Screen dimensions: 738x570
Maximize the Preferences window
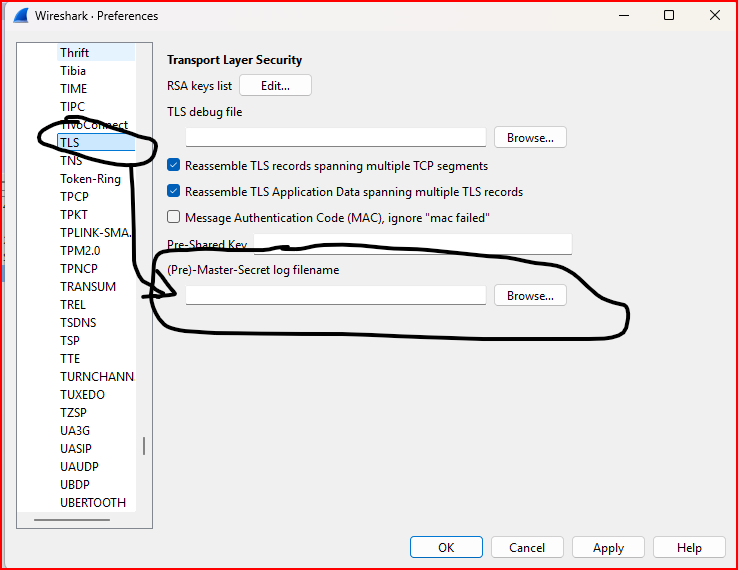(x=669, y=16)
